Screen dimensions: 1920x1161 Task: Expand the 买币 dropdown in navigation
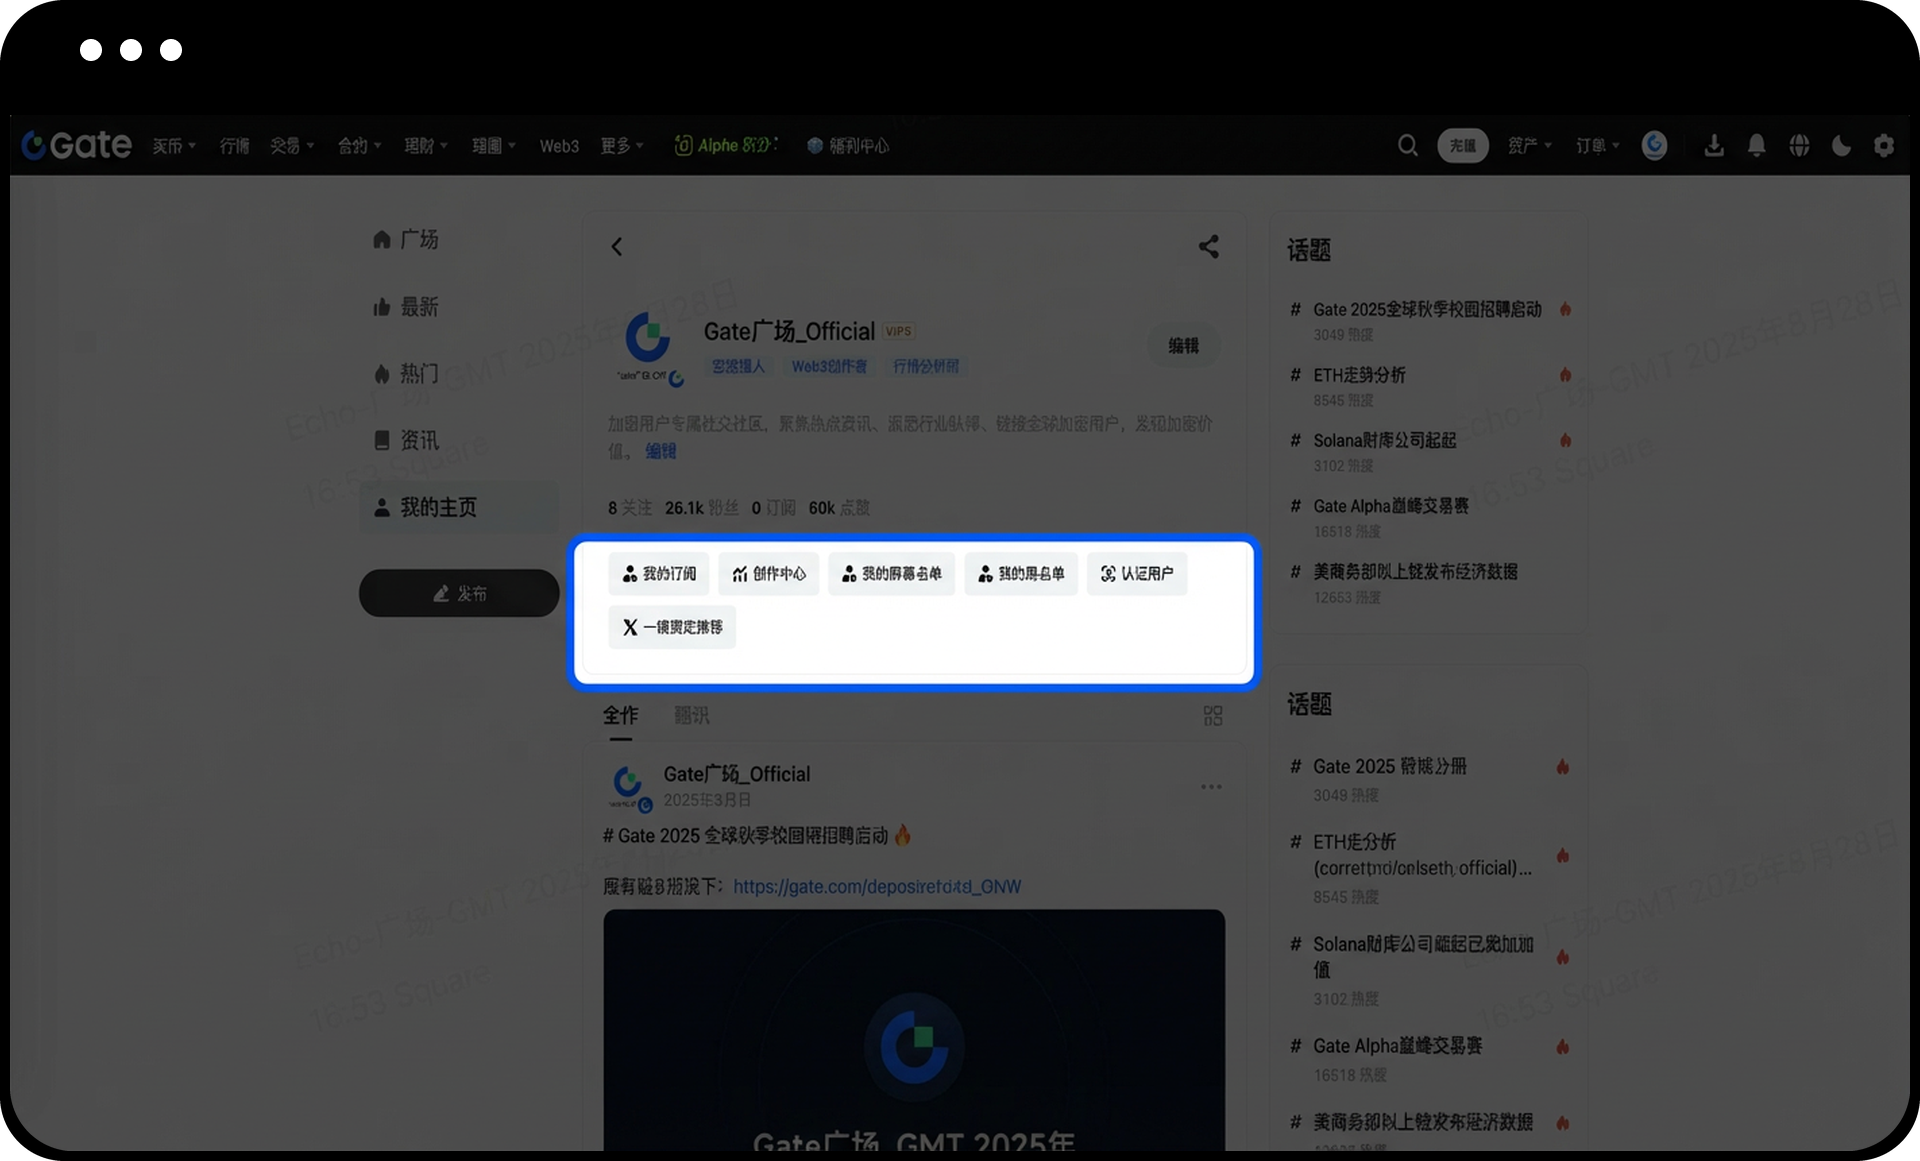(x=174, y=146)
